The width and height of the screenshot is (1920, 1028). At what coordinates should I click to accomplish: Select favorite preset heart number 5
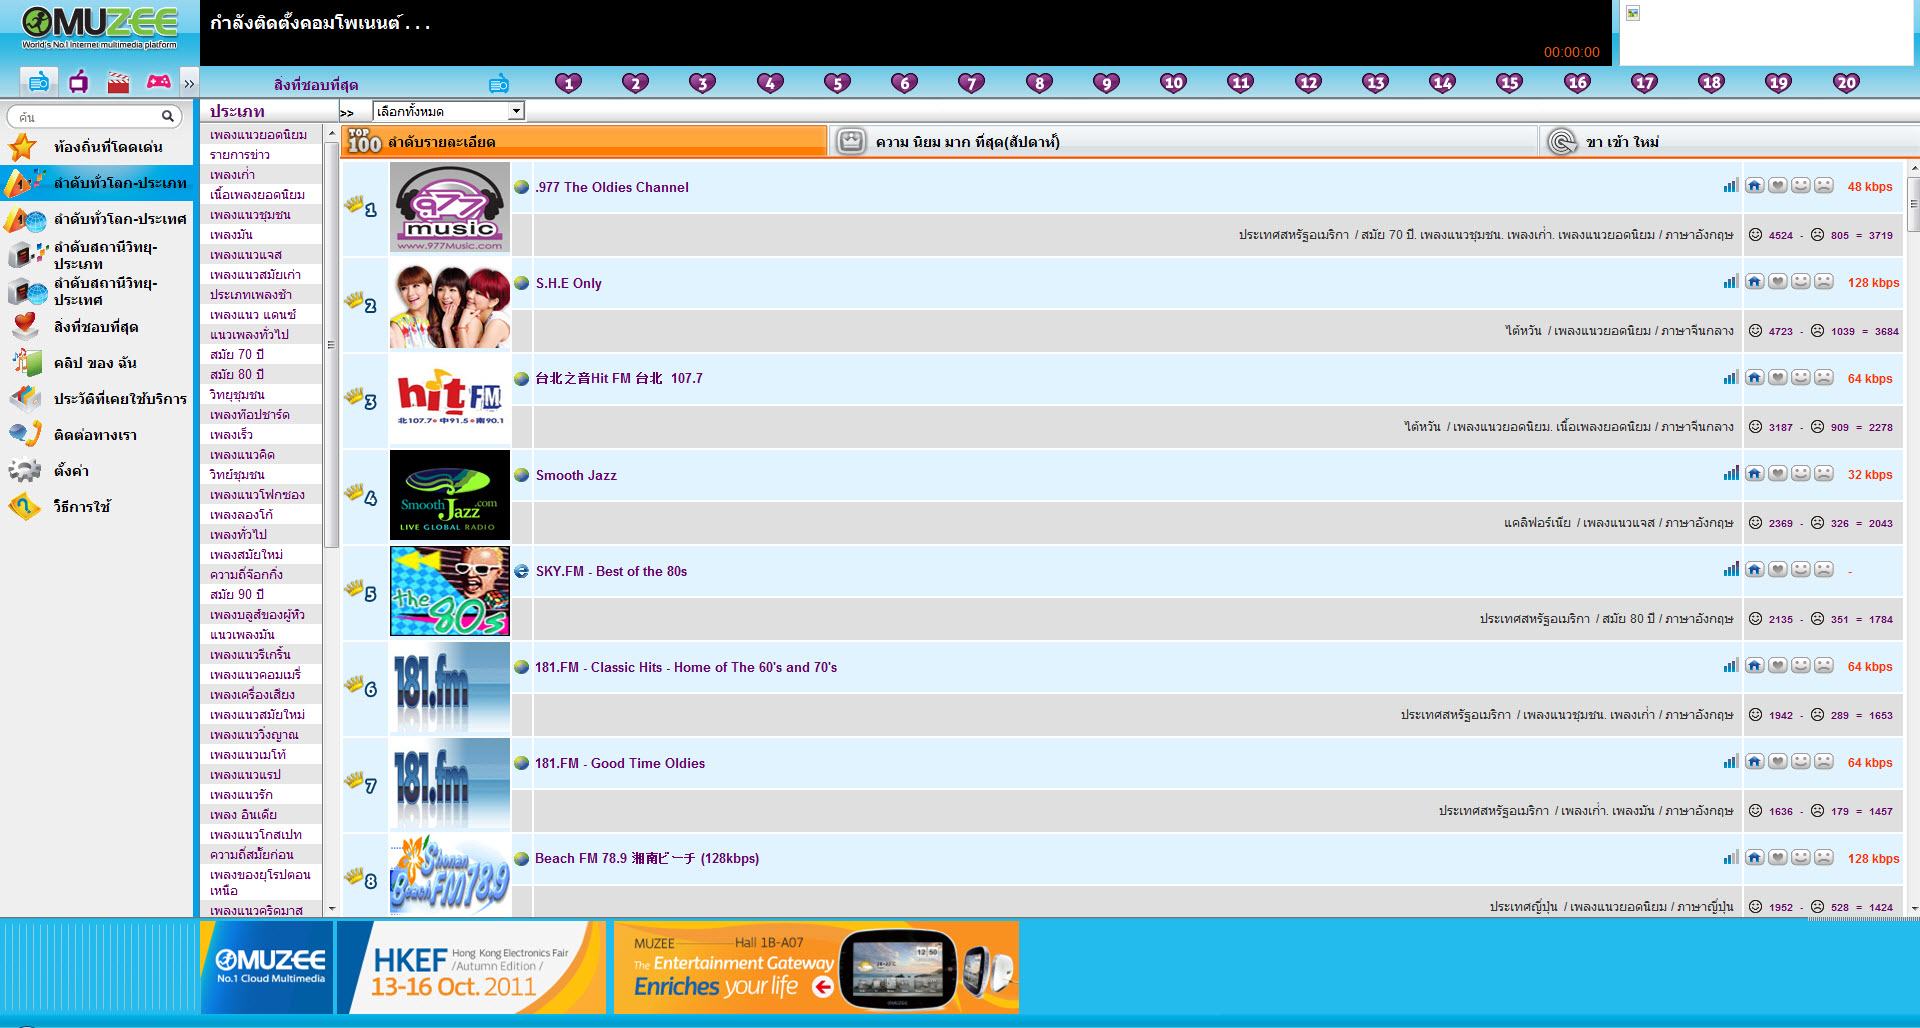pos(837,83)
